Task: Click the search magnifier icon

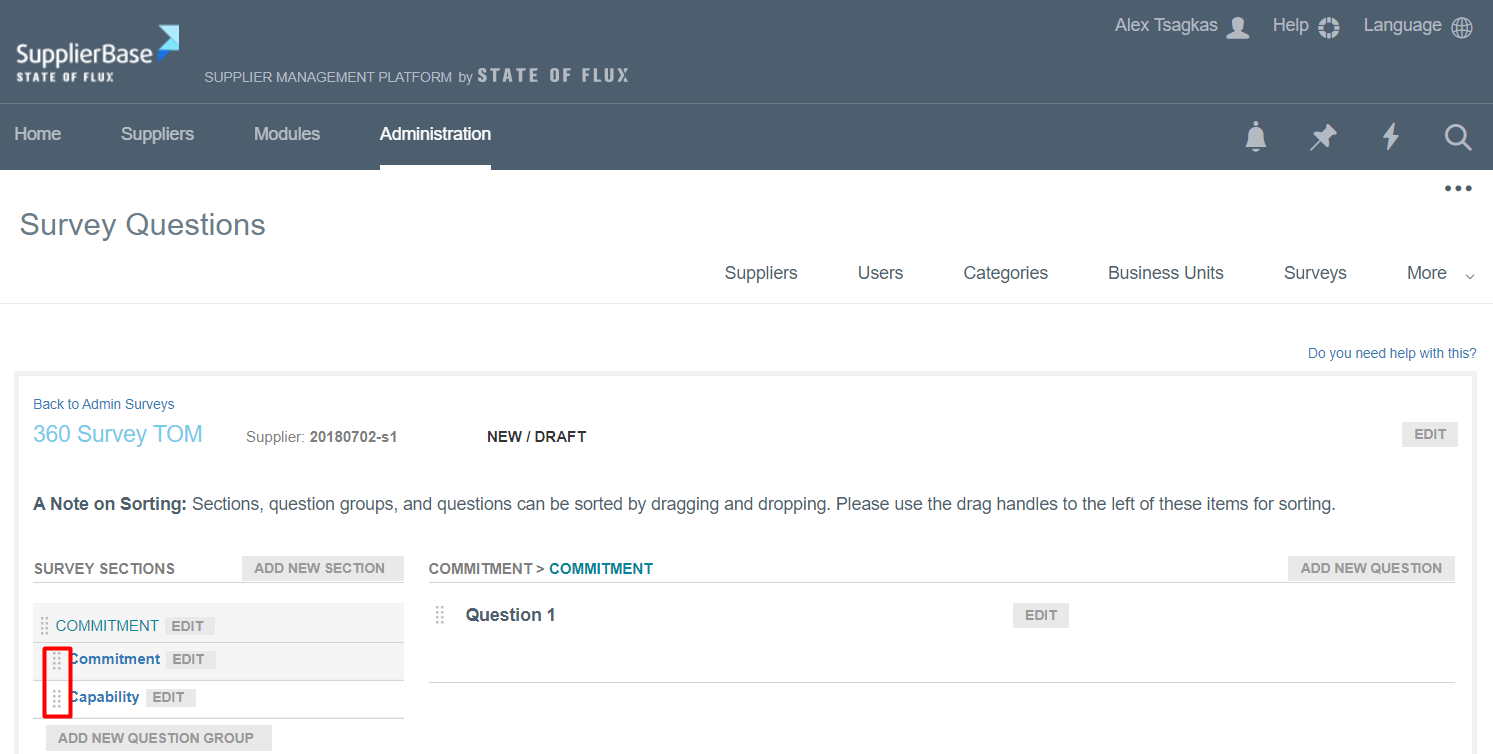Action: (x=1458, y=136)
